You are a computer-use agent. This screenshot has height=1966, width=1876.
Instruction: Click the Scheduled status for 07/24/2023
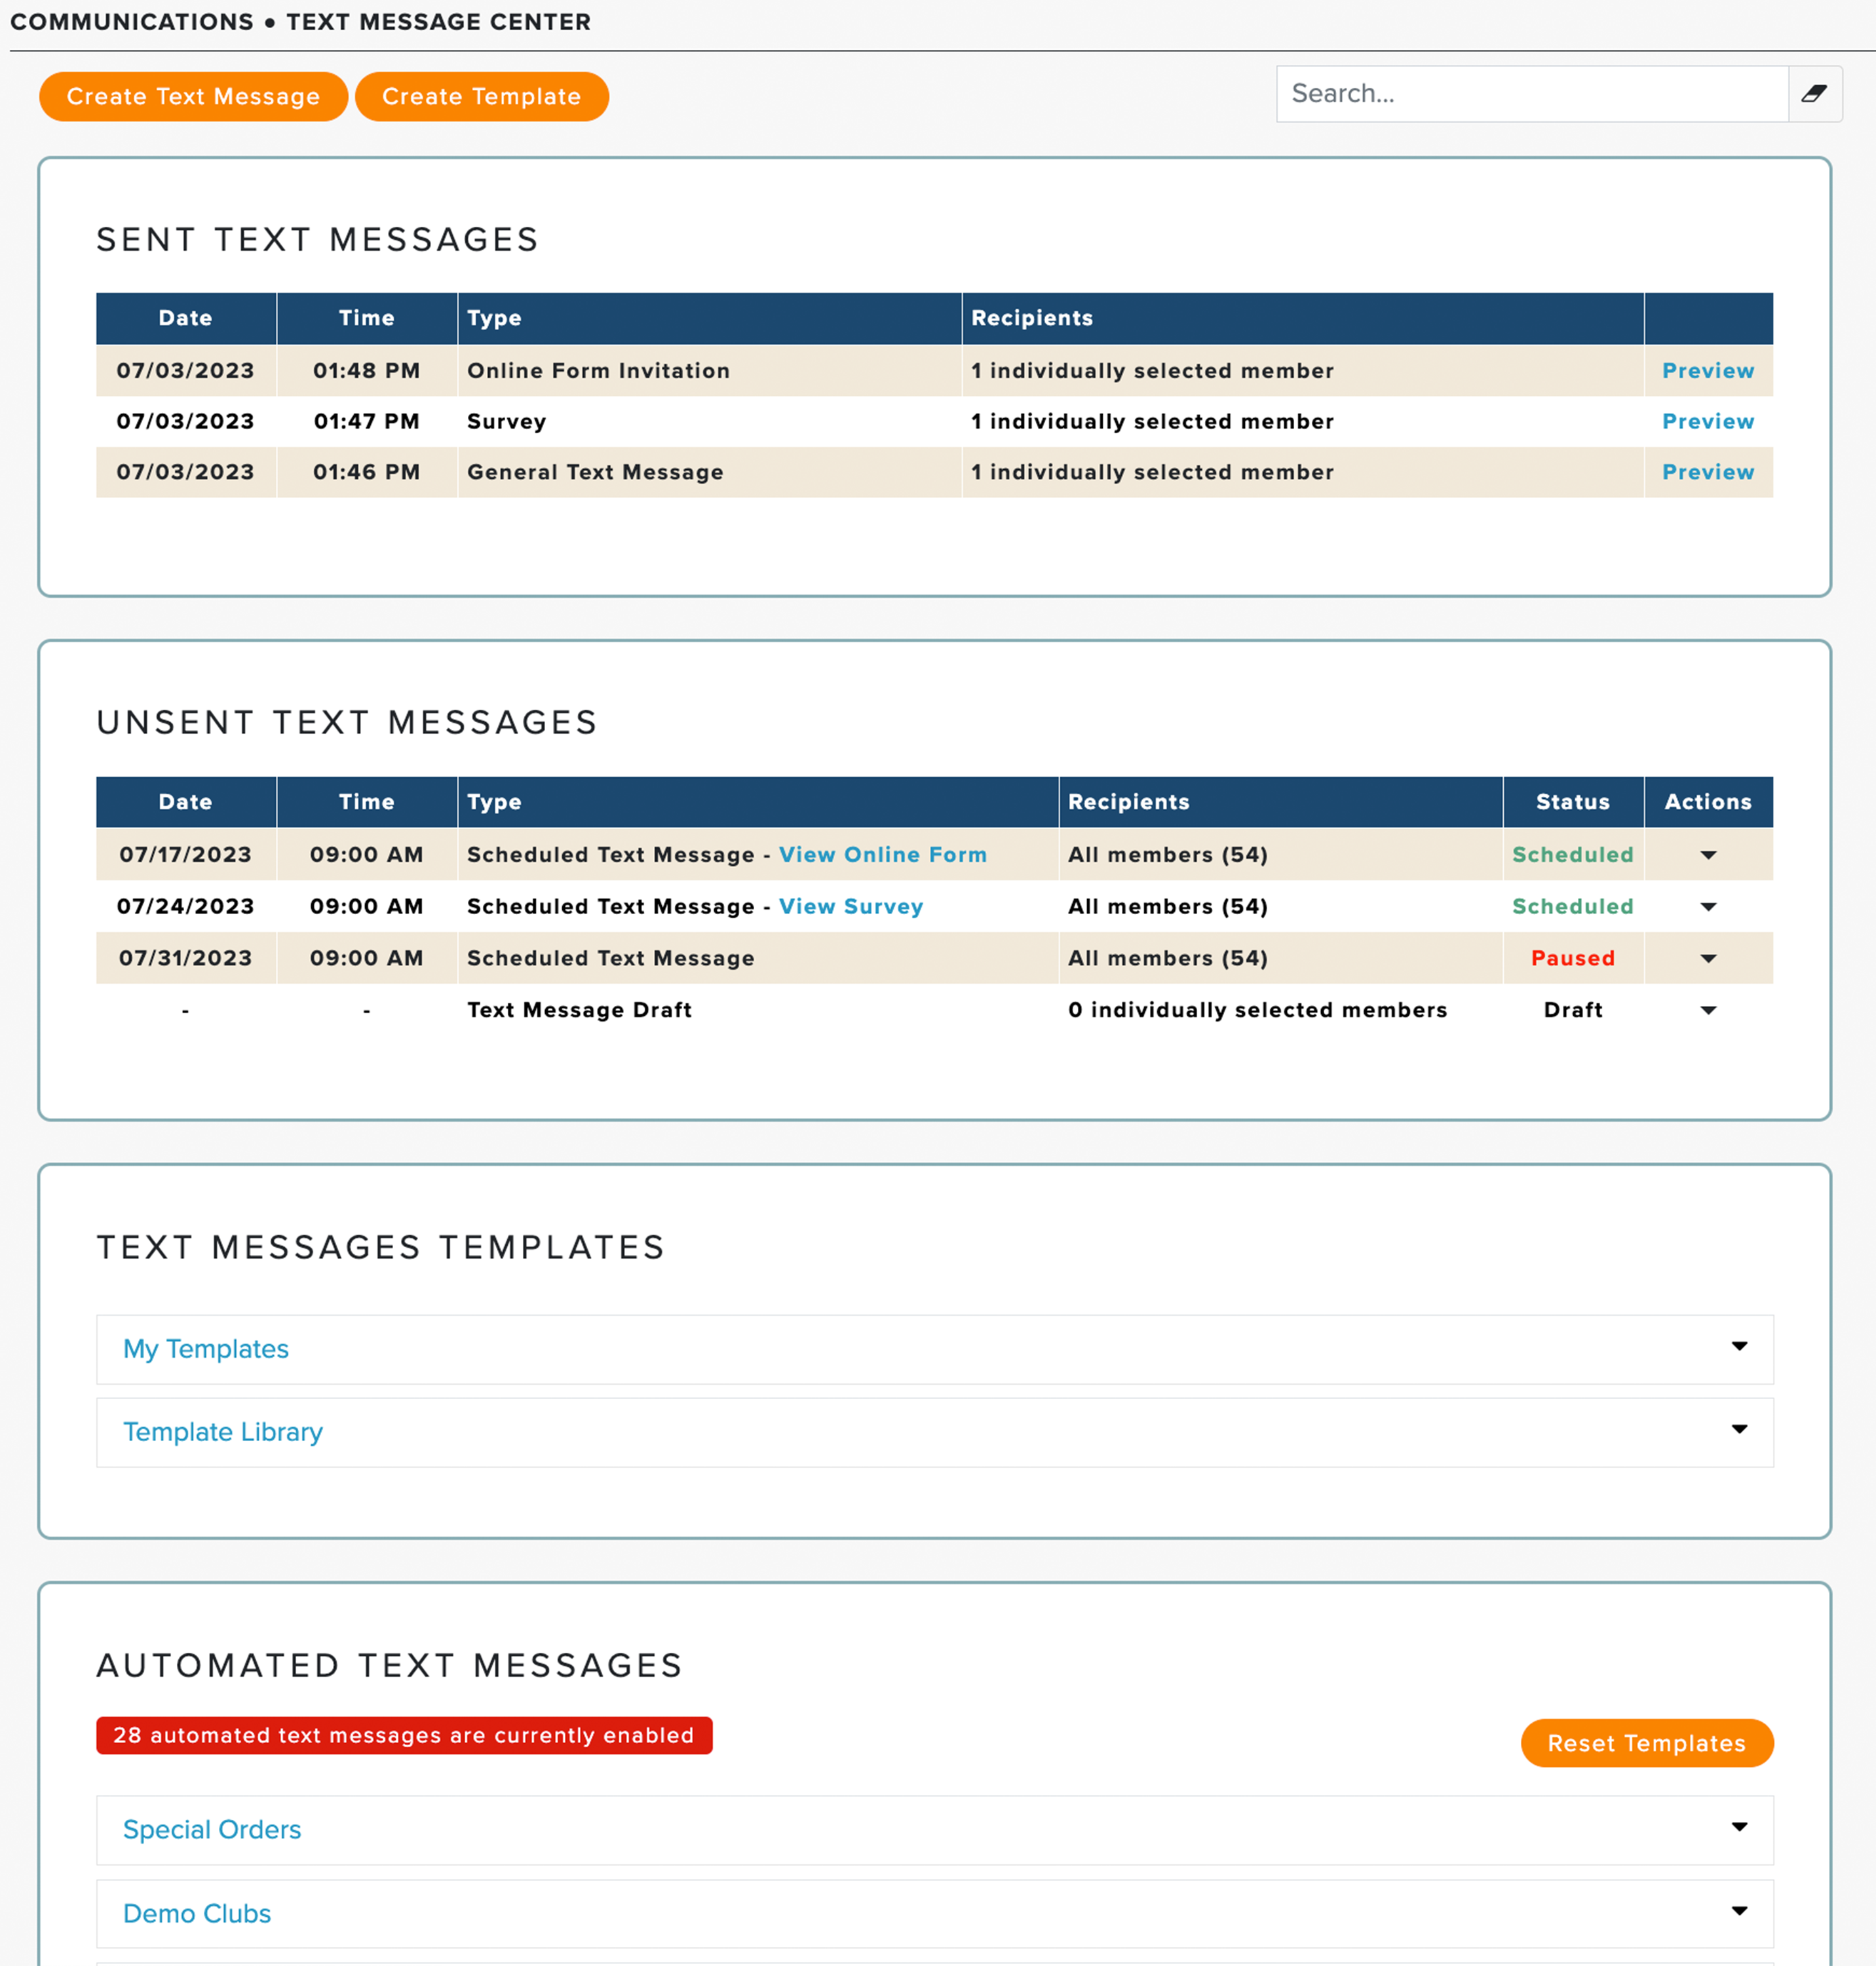[x=1572, y=907]
